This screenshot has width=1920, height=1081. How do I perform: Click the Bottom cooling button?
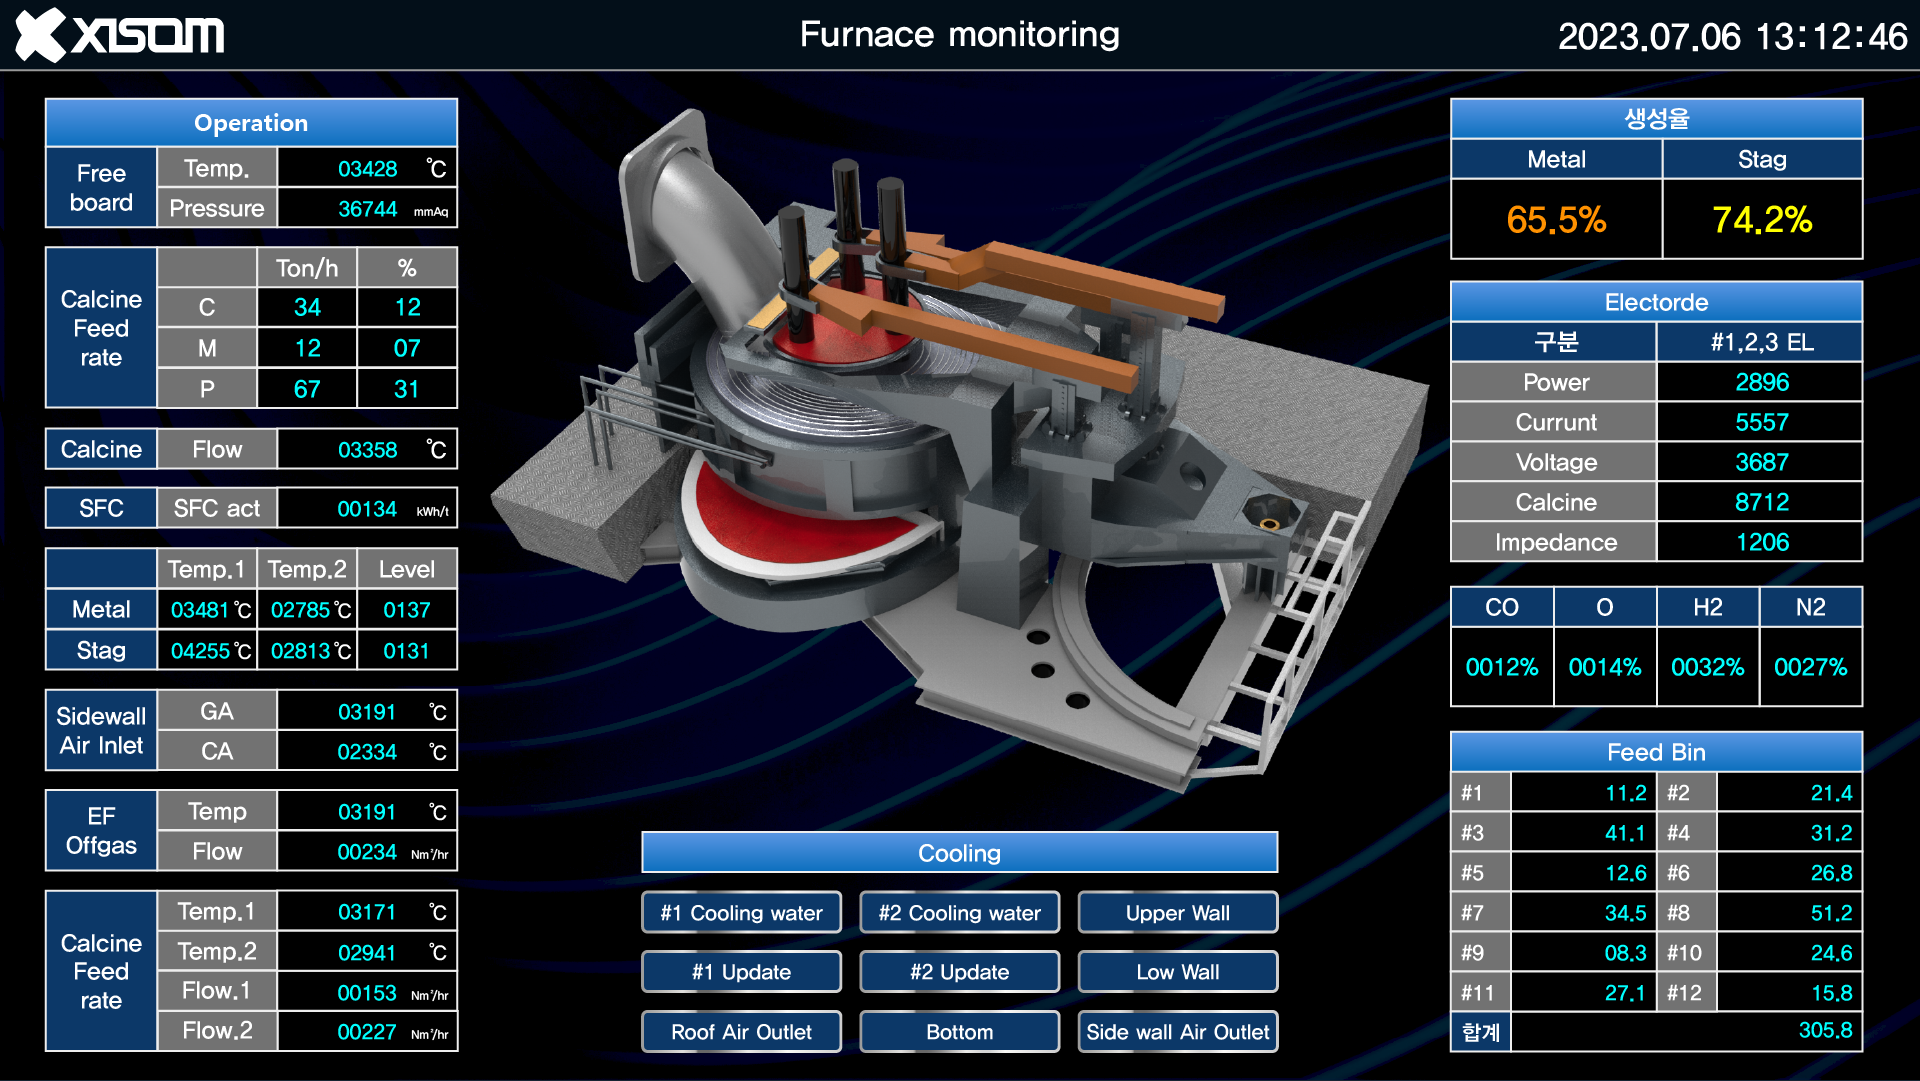pos(959,1032)
